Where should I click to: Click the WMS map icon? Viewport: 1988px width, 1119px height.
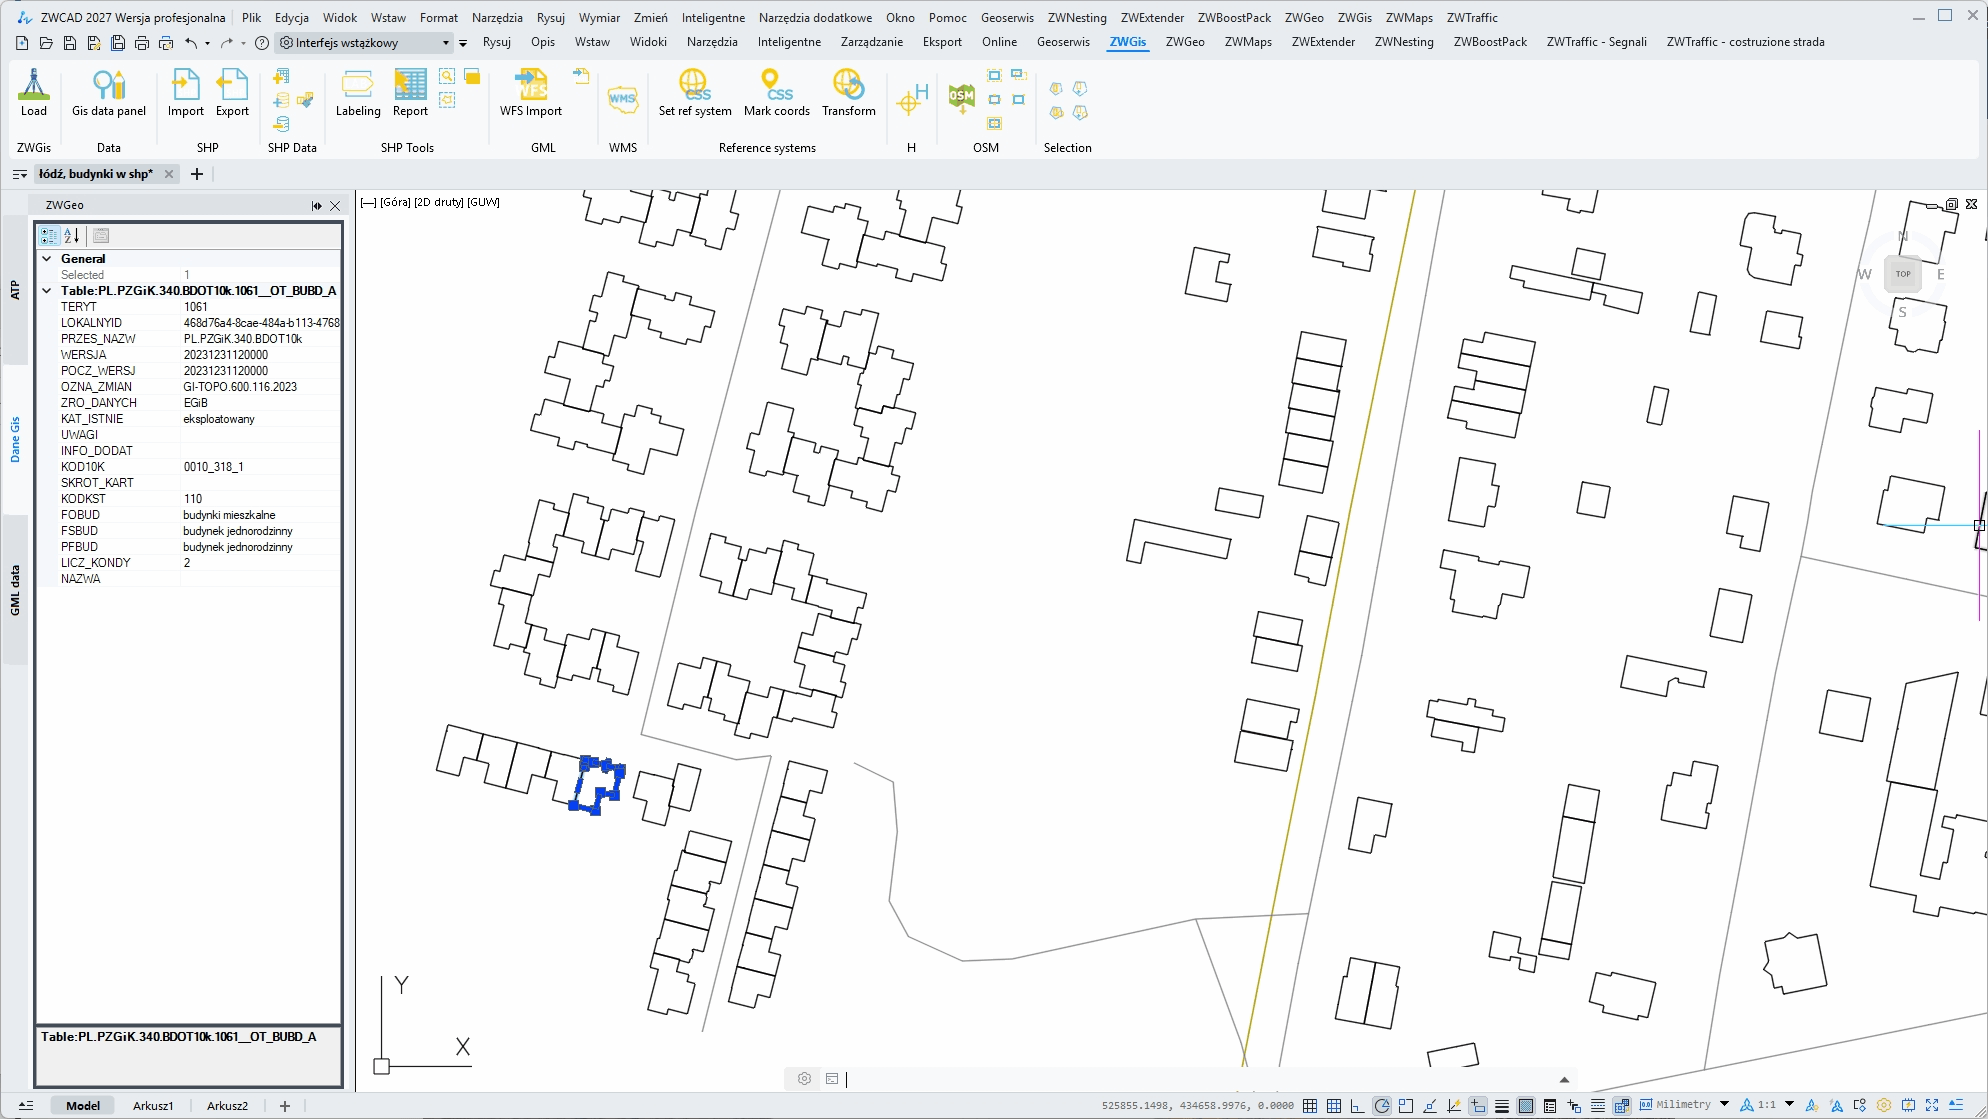(622, 99)
